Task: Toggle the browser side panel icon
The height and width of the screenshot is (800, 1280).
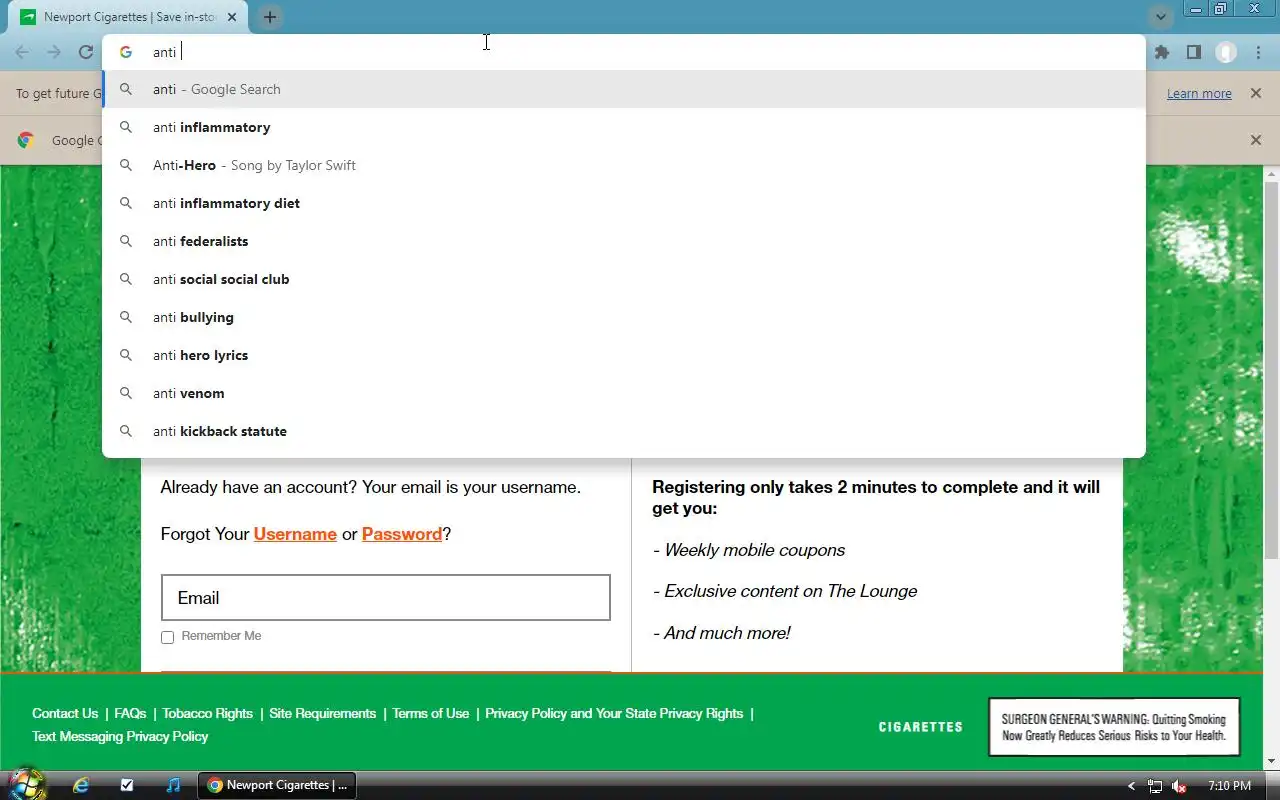Action: [x=1193, y=52]
